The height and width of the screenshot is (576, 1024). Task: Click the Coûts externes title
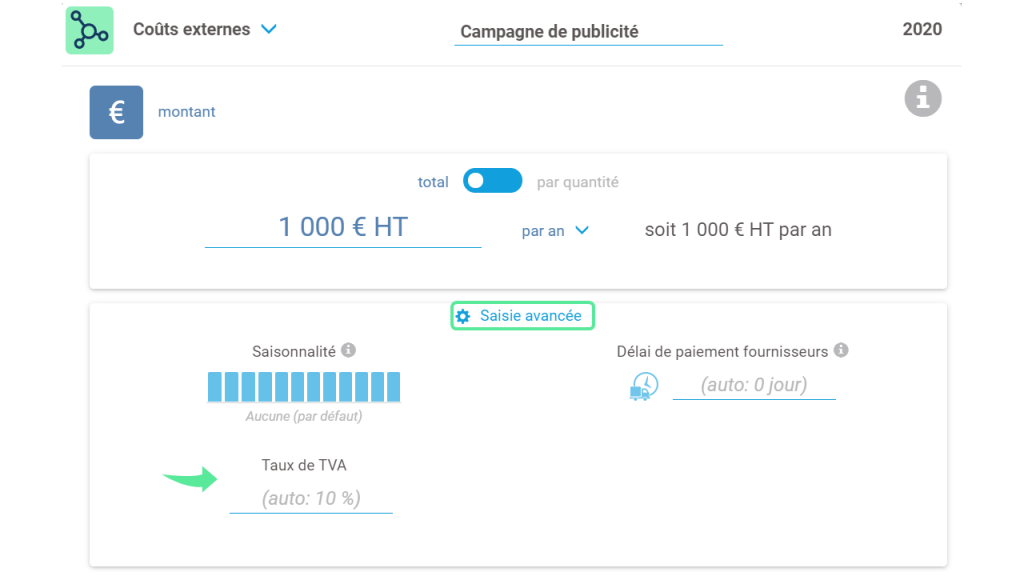(191, 29)
